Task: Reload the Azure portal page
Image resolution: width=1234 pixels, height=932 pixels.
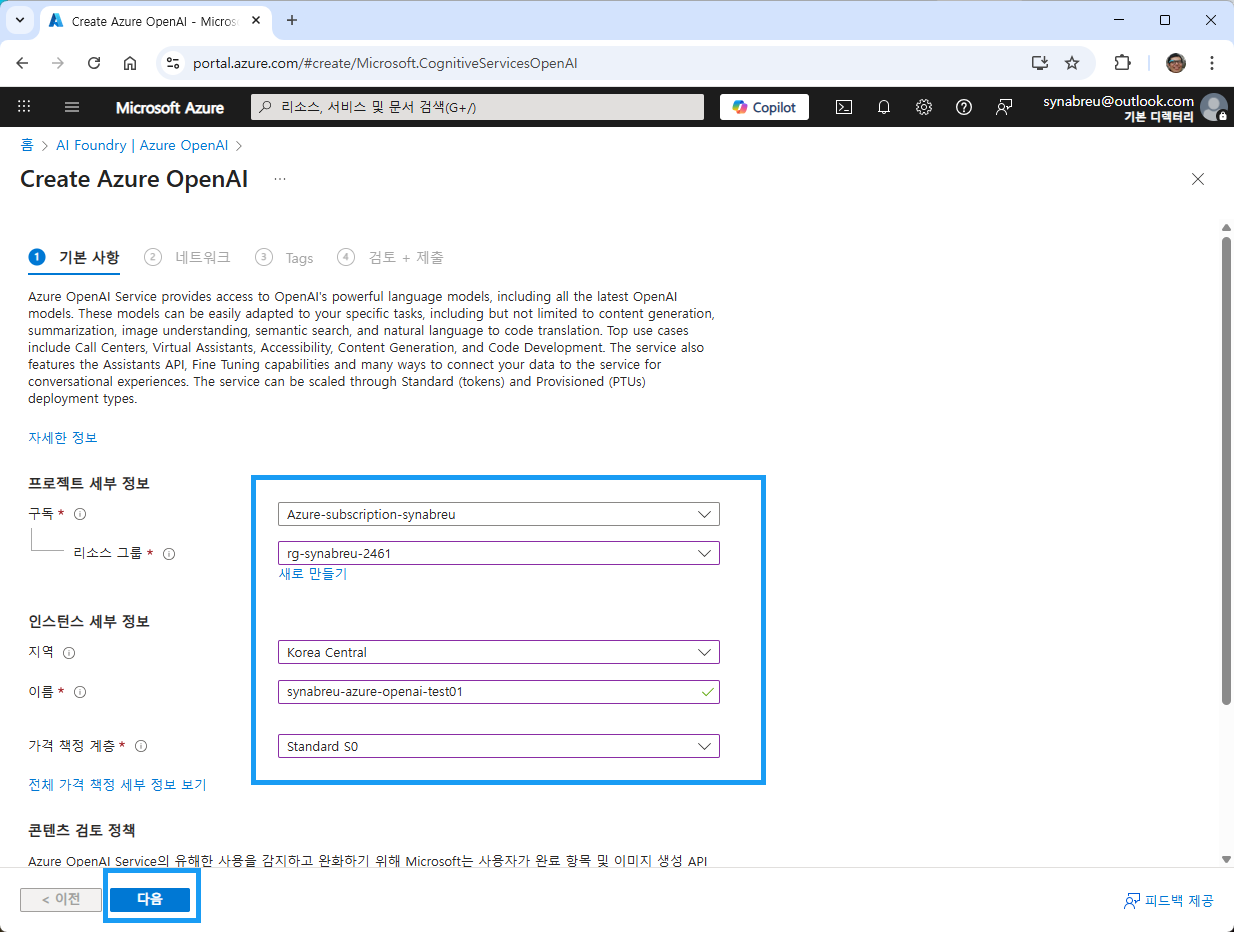Action: [94, 63]
